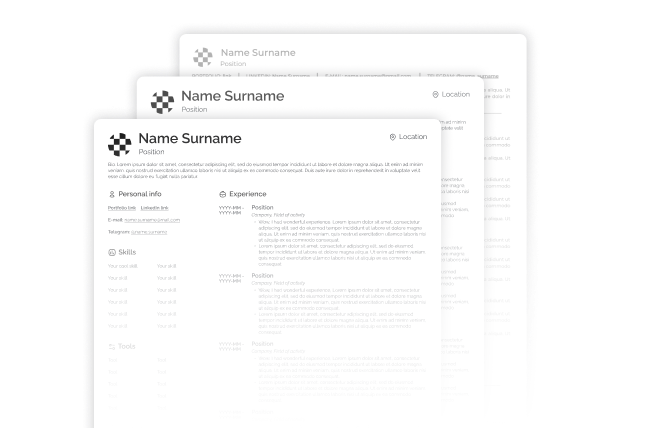Select the Name Surname heading on the front page

pyautogui.click(x=190, y=138)
